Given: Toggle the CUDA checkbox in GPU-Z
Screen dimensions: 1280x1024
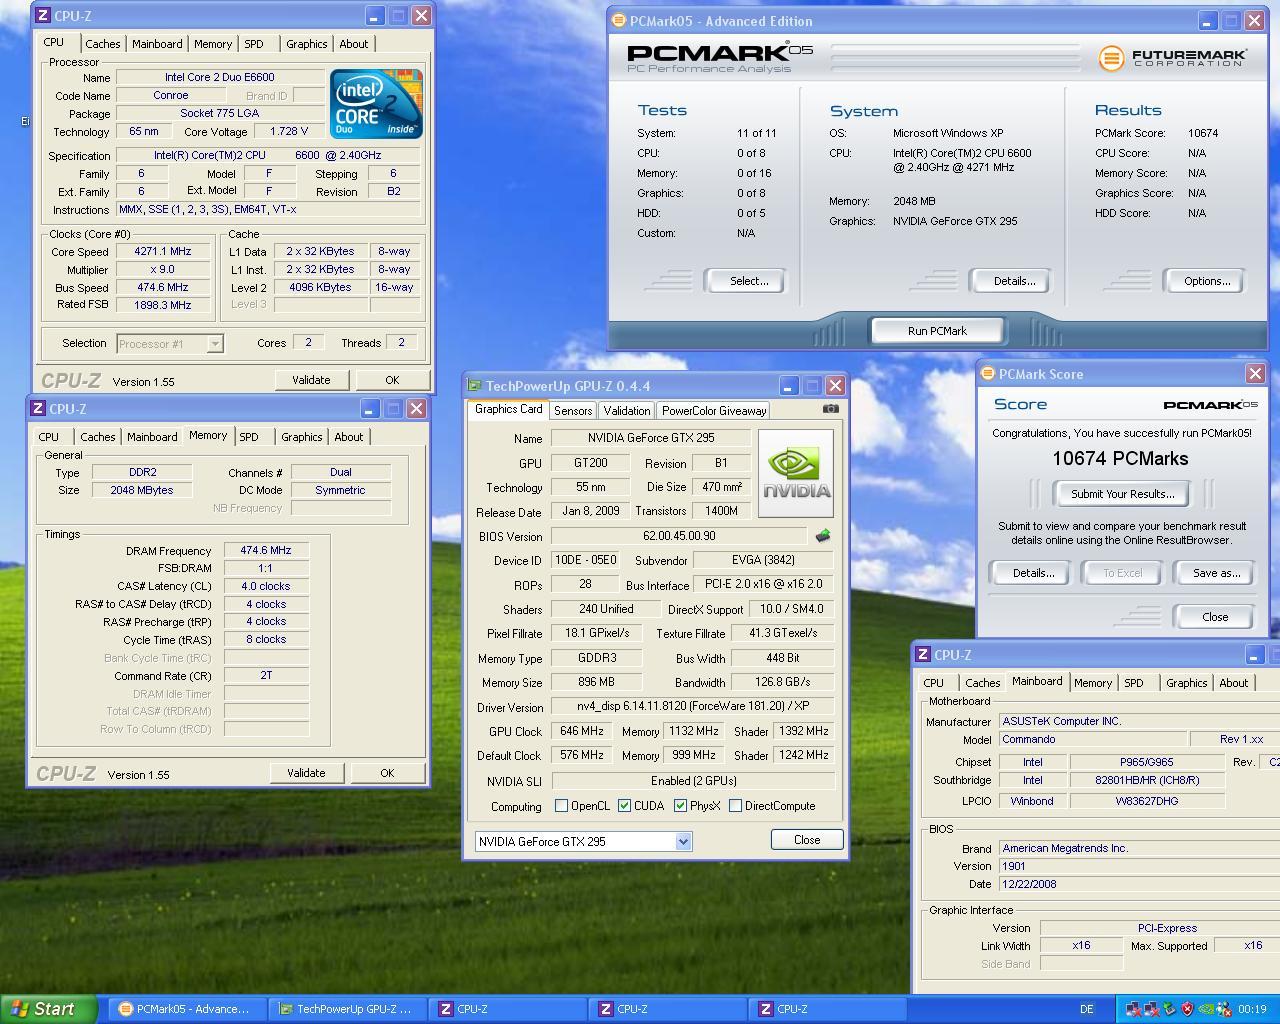Looking at the screenshot, I should pos(624,806).
